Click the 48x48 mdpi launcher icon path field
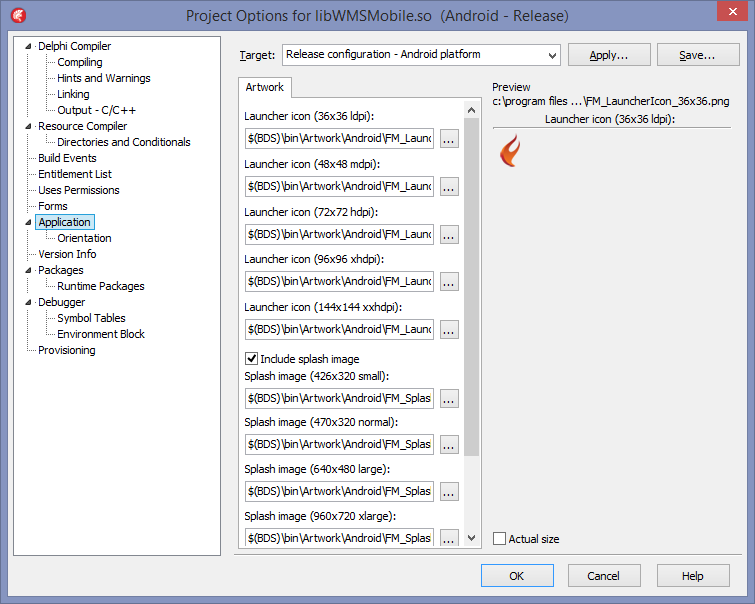 pos(339,187)
